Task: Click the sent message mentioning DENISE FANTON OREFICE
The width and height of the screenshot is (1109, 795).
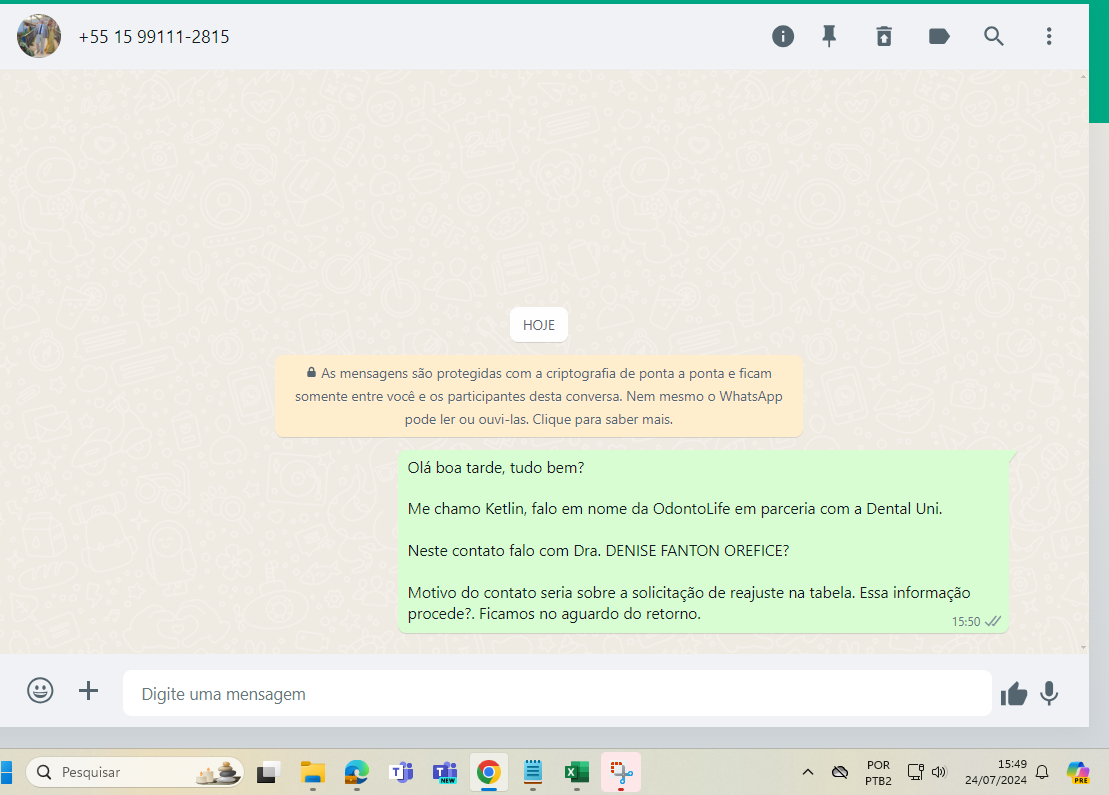Action: pyautogui.click(x=704, y=541)
